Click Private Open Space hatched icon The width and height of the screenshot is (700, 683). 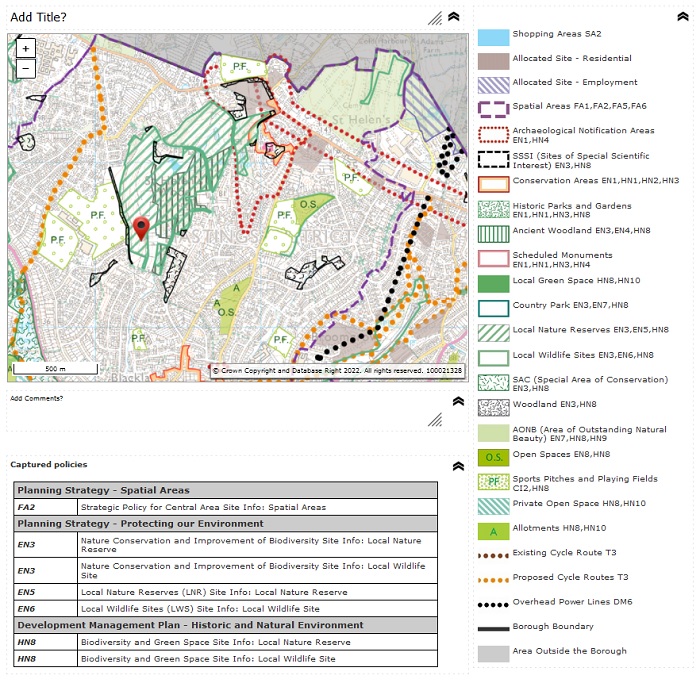point(493,507)
